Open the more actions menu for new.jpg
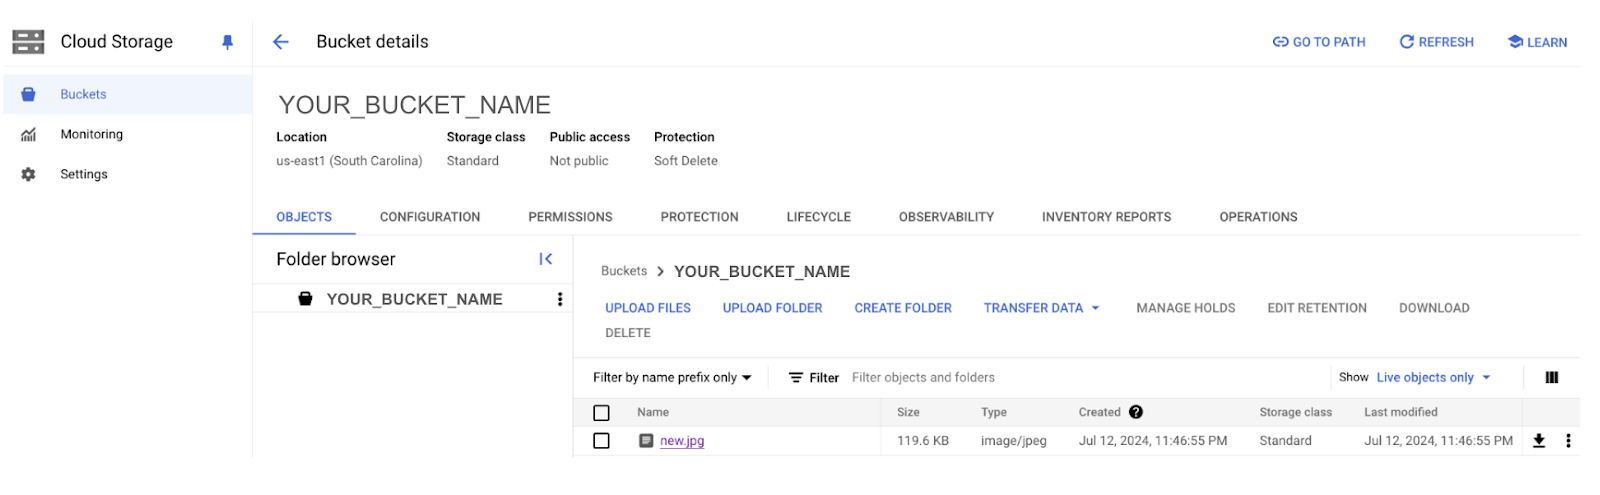The width and height of the screenshot is (1600, 495). click(1568, 441)
